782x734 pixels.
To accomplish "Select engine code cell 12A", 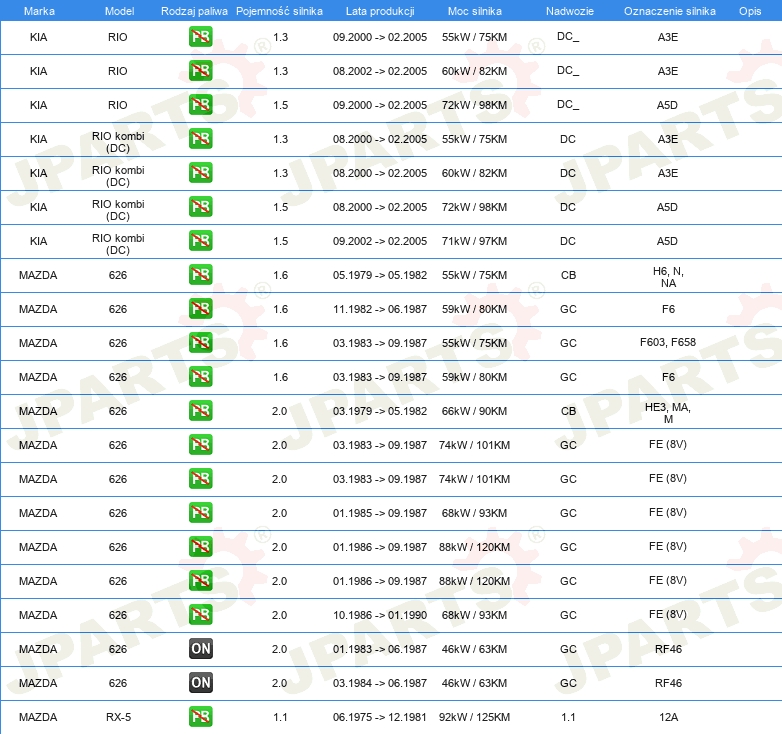I will tap(668, 717).
